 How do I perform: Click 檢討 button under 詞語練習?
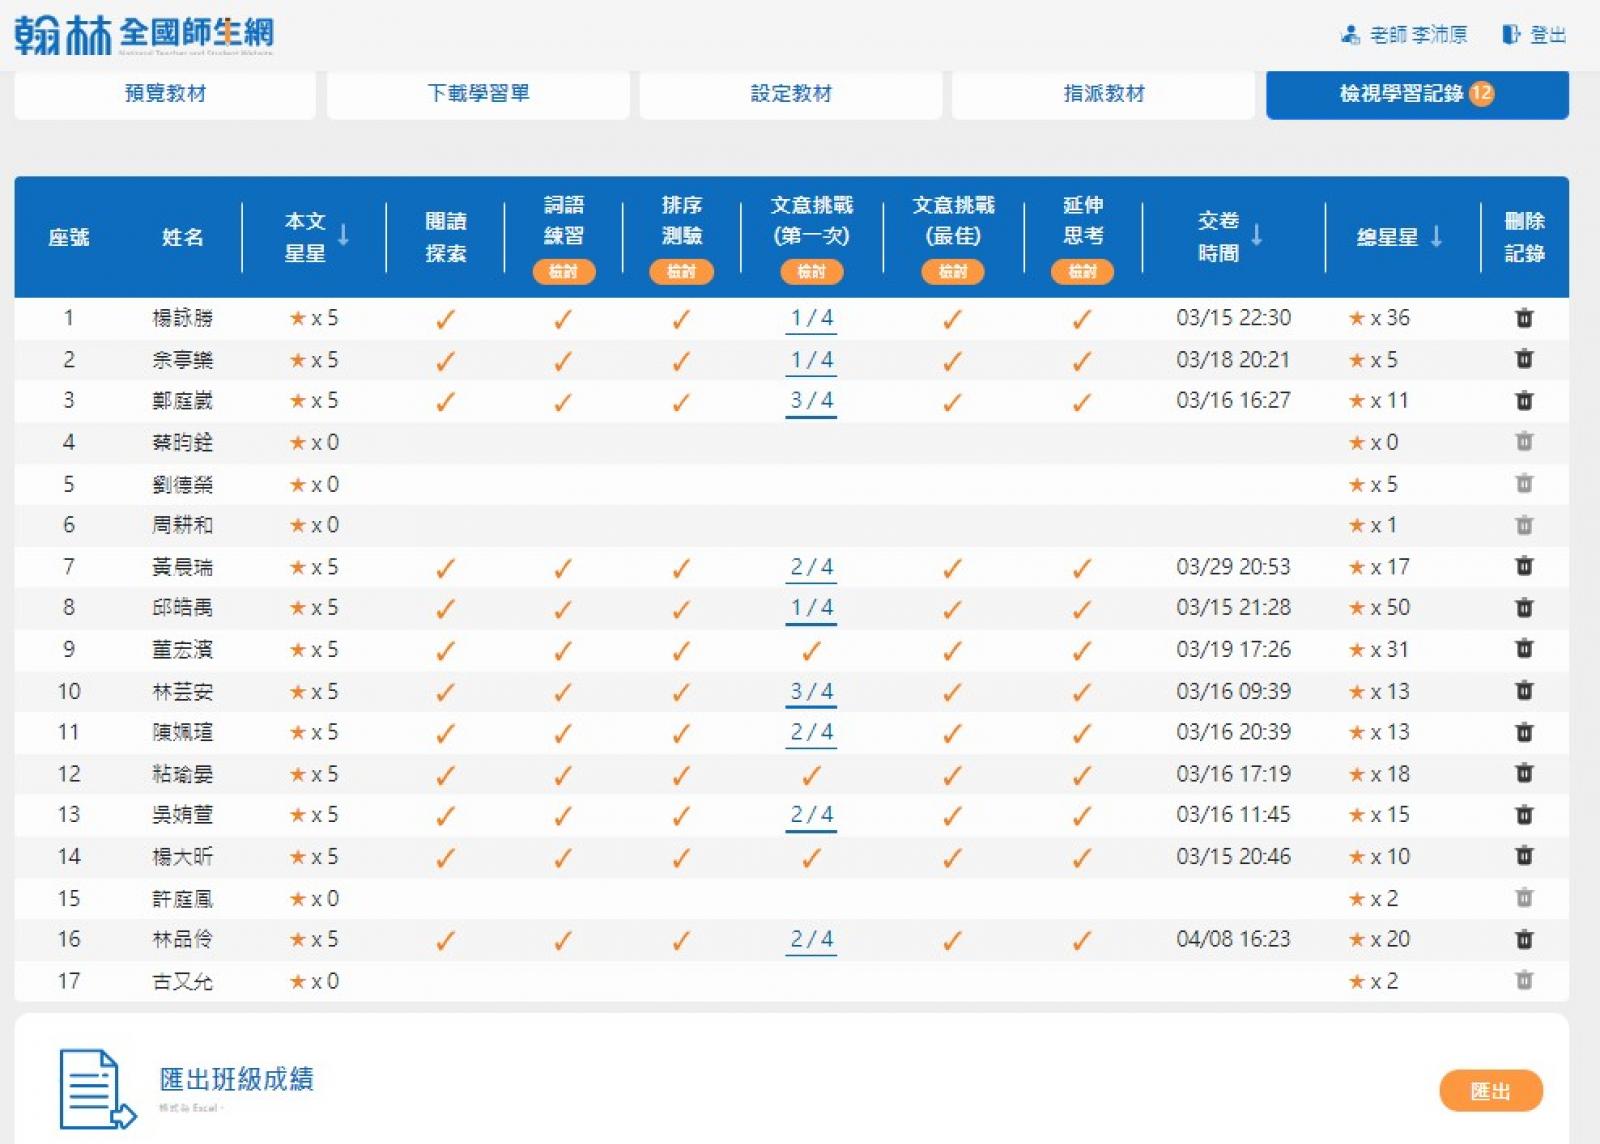[x=563, y=271]
